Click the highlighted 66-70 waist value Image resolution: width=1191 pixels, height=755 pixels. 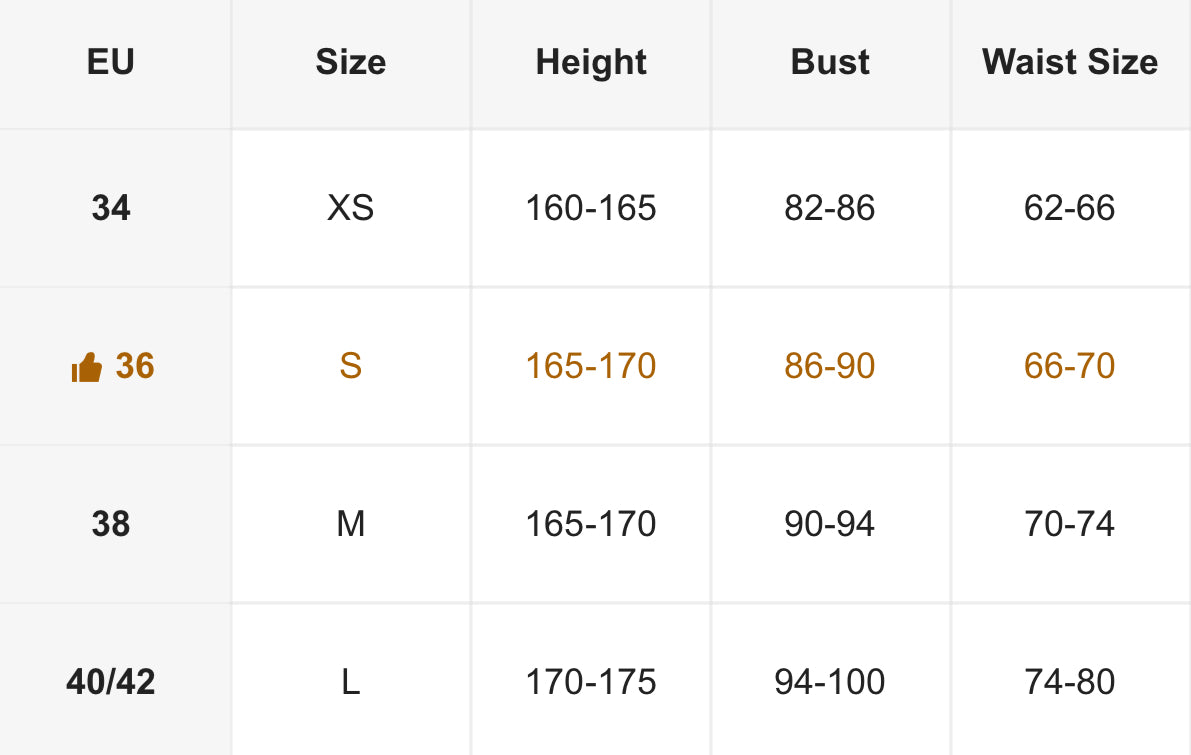[1070, 366]
